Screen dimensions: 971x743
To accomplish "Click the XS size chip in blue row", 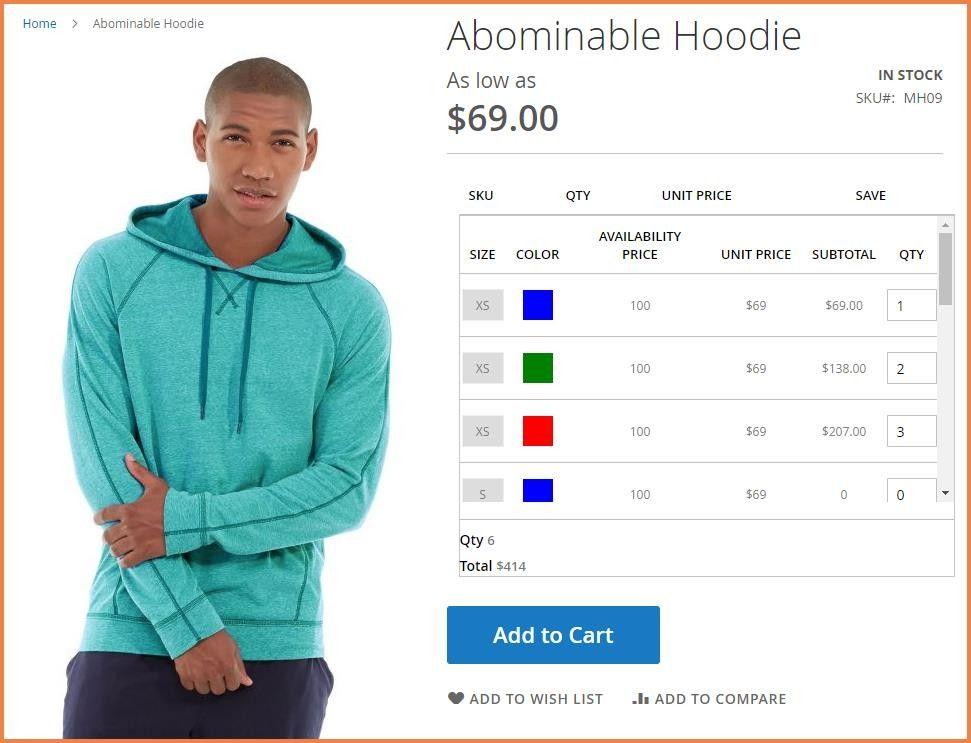I will coord(482,305).
